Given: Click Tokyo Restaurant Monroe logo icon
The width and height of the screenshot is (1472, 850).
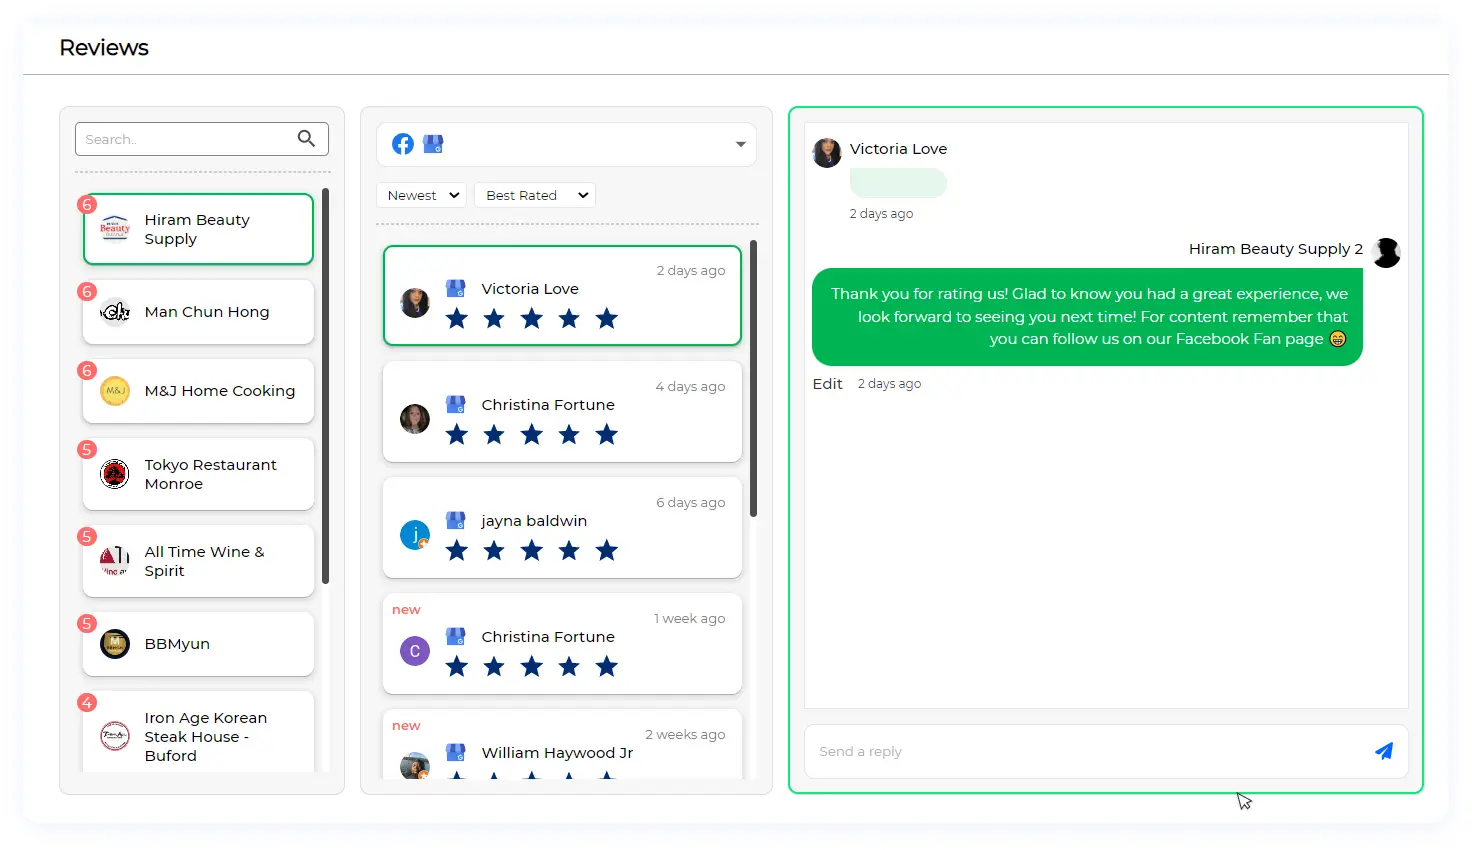Looking at the screenshot, I should coord(115,474).
